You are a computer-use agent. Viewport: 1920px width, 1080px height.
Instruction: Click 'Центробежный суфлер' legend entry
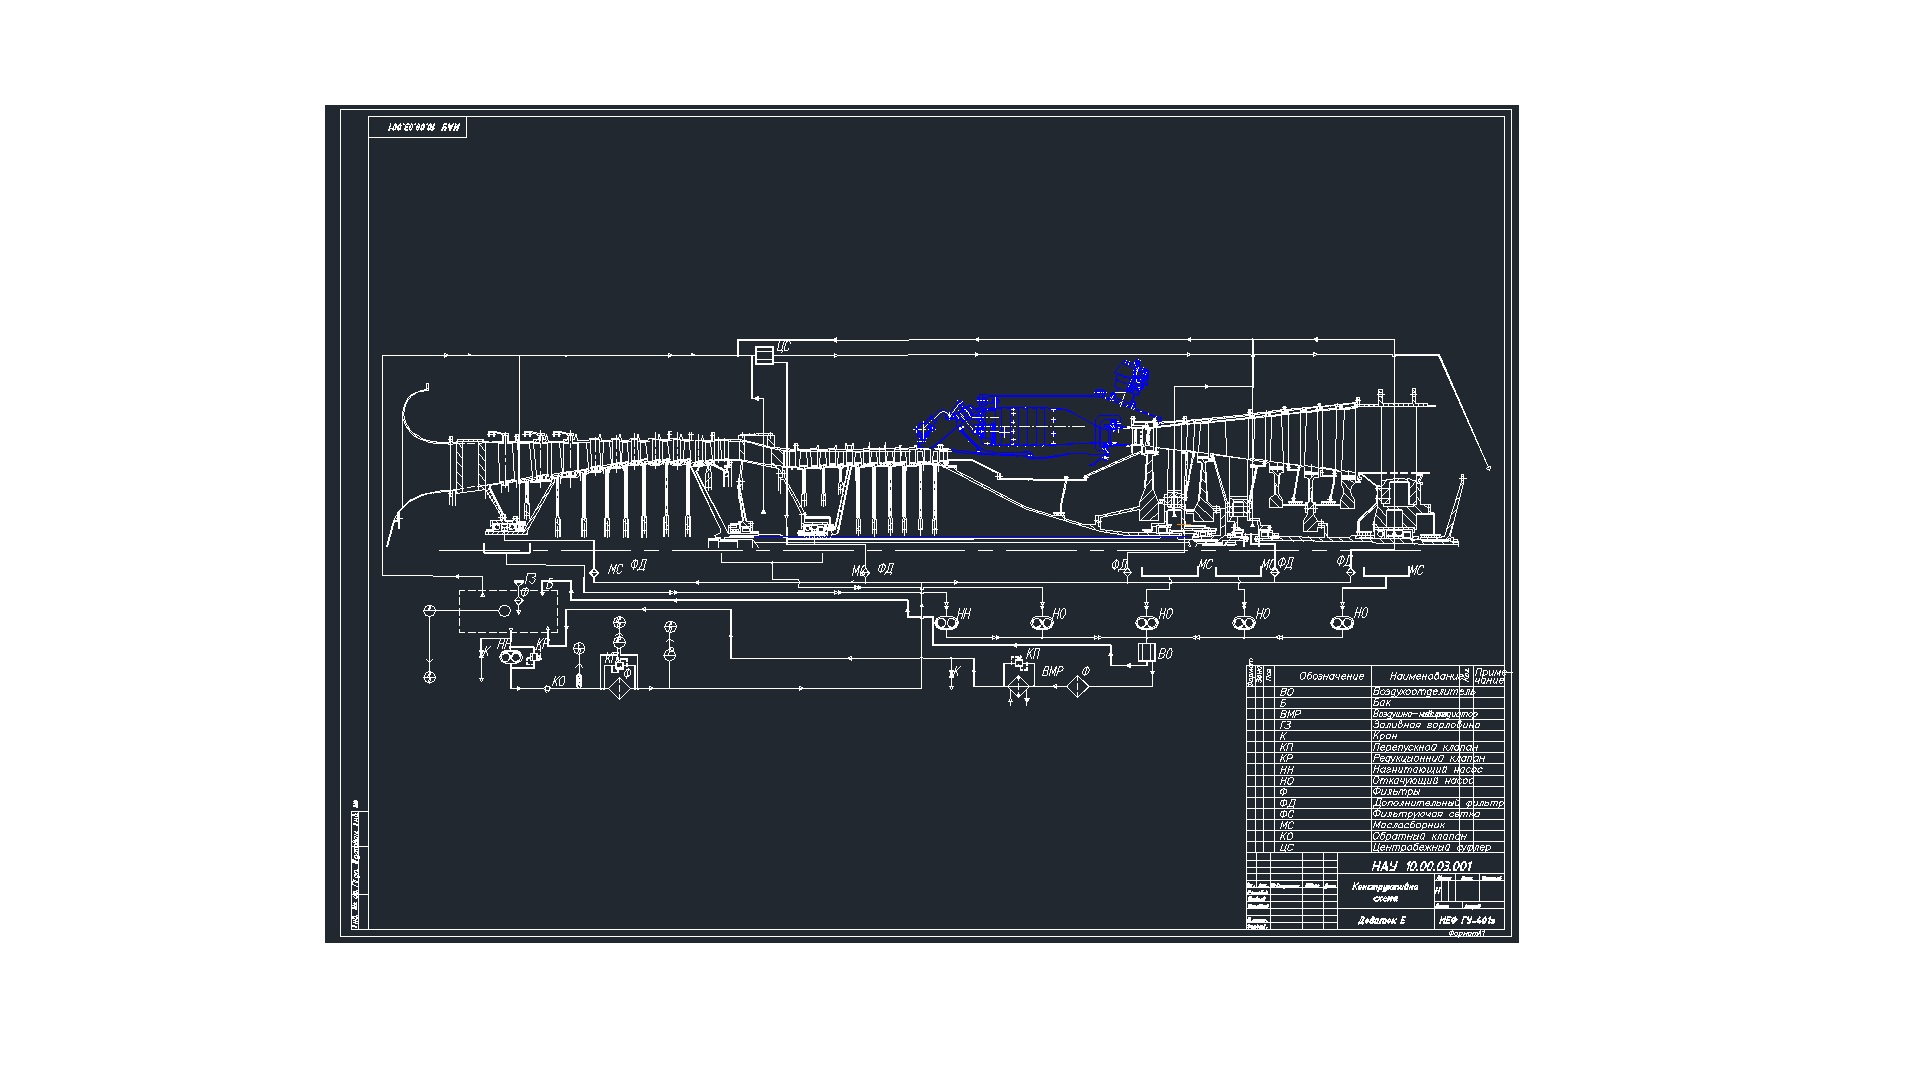point(1432,847)
